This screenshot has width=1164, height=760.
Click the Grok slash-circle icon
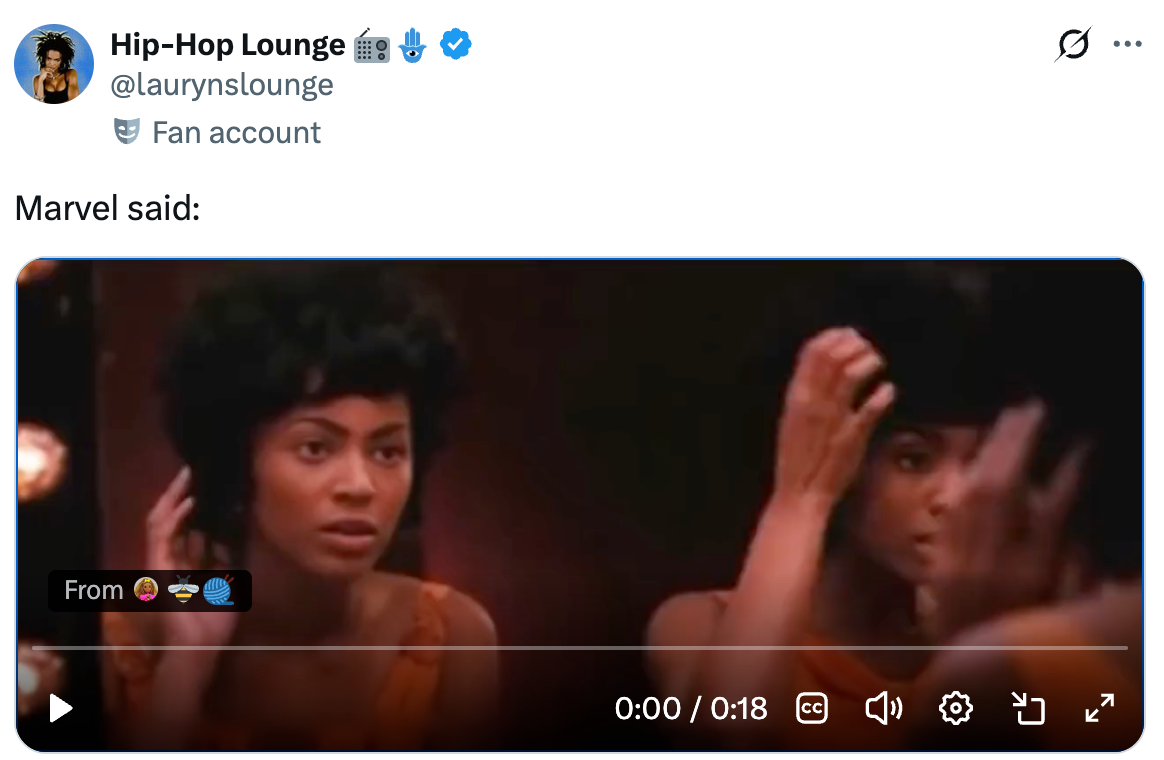point(1073,45)
